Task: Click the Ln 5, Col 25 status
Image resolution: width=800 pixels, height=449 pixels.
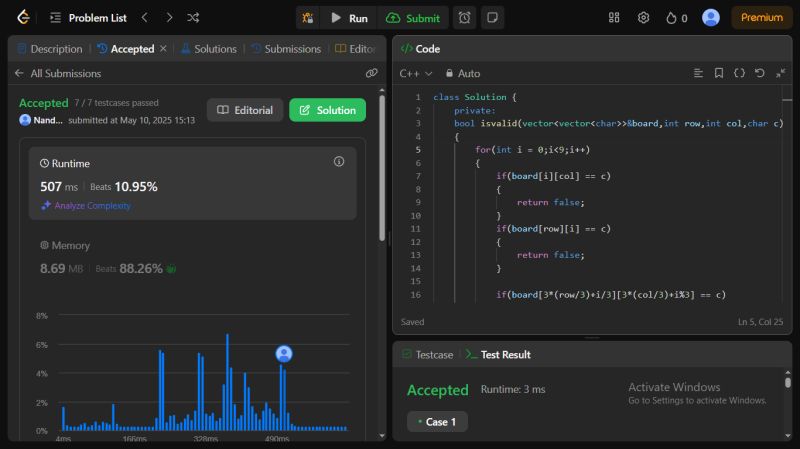Action: (760, 322)
